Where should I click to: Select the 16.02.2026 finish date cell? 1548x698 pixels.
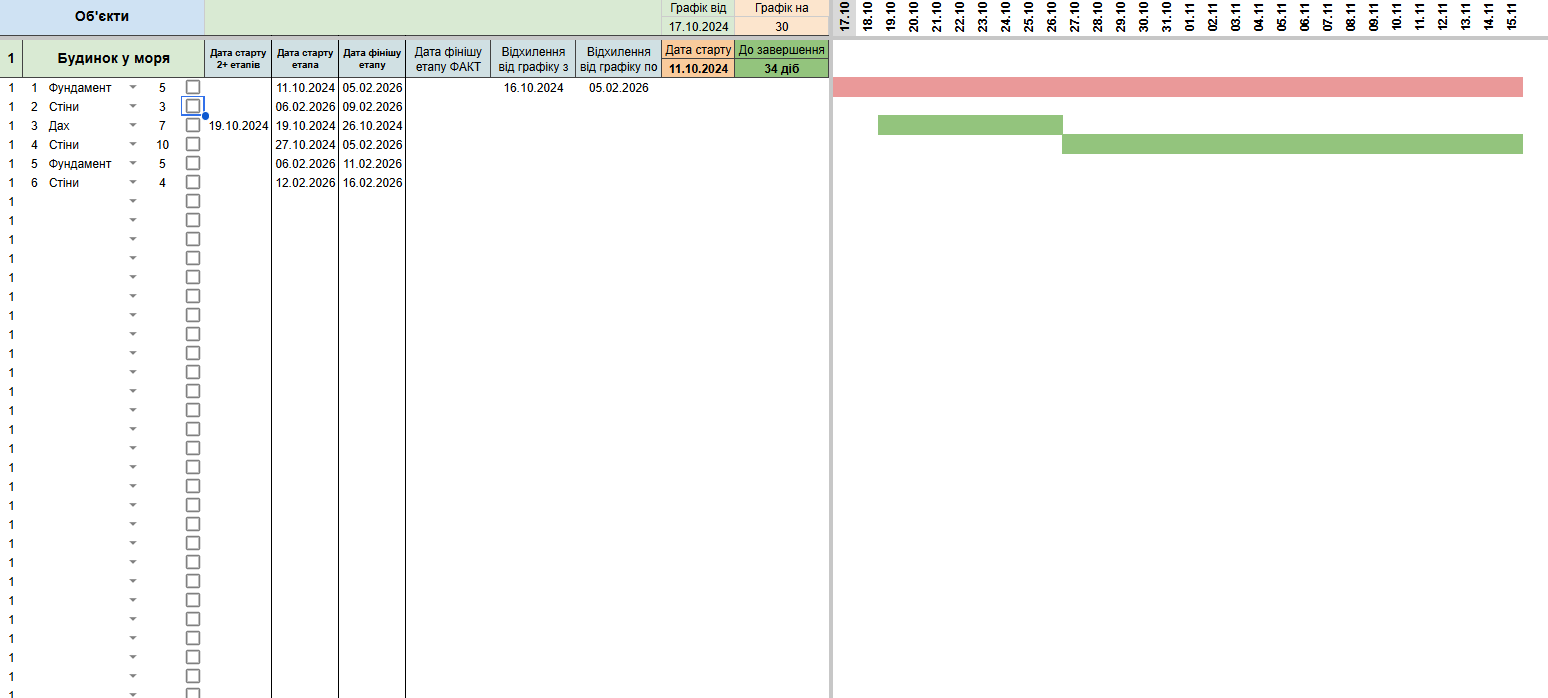click(x=372, y=183)
